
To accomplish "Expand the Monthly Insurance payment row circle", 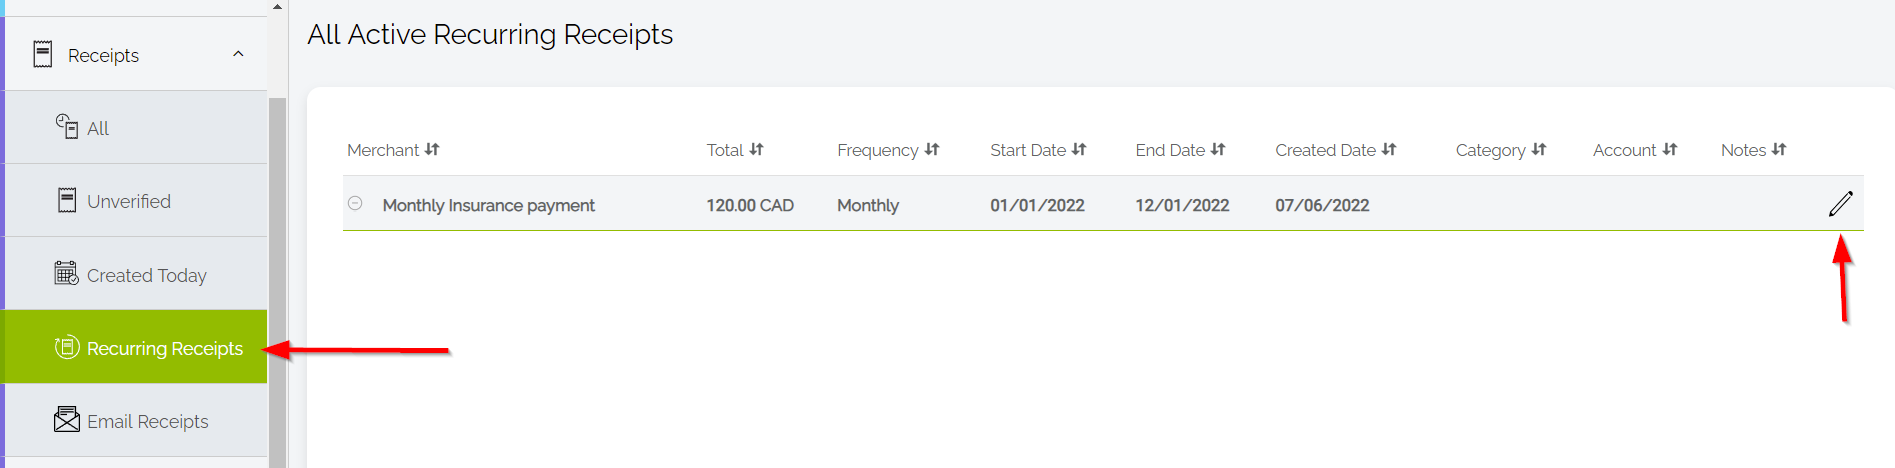I will click(355, 203).
